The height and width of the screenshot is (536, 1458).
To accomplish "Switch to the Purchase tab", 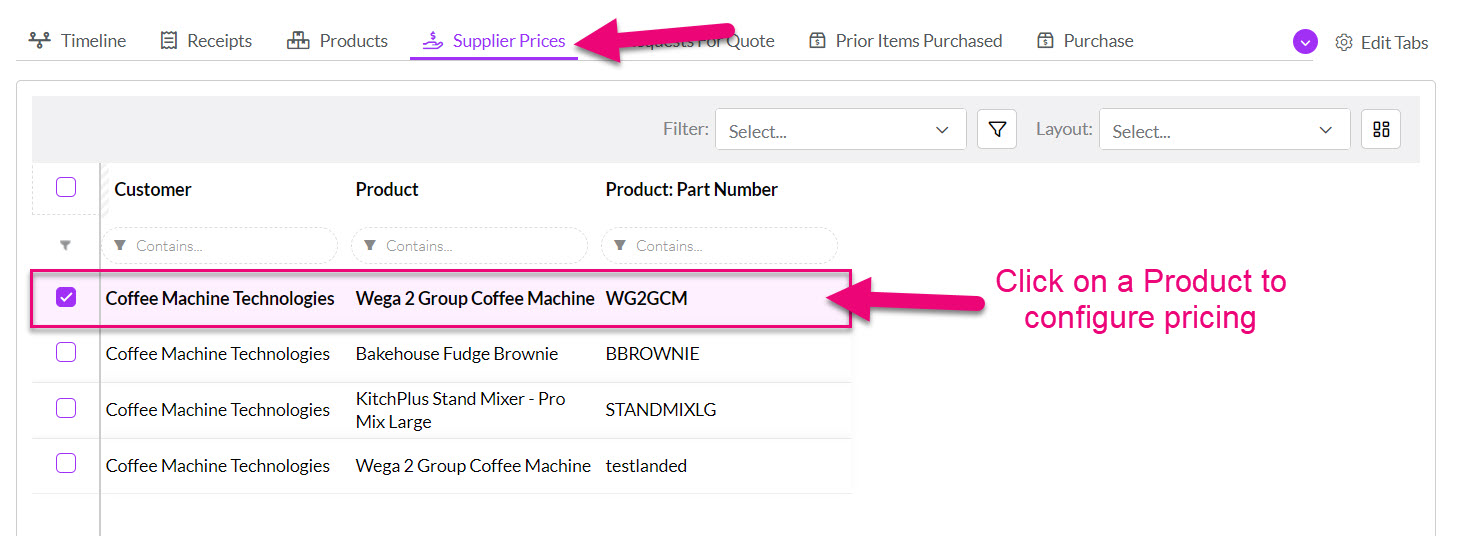I will 1085,41.
